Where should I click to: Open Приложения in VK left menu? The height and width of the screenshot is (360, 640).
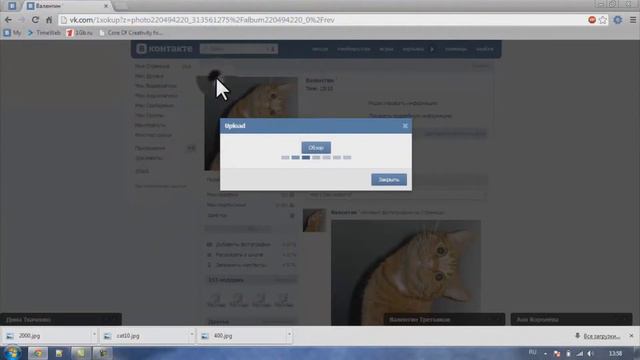[x=150, y=148]
